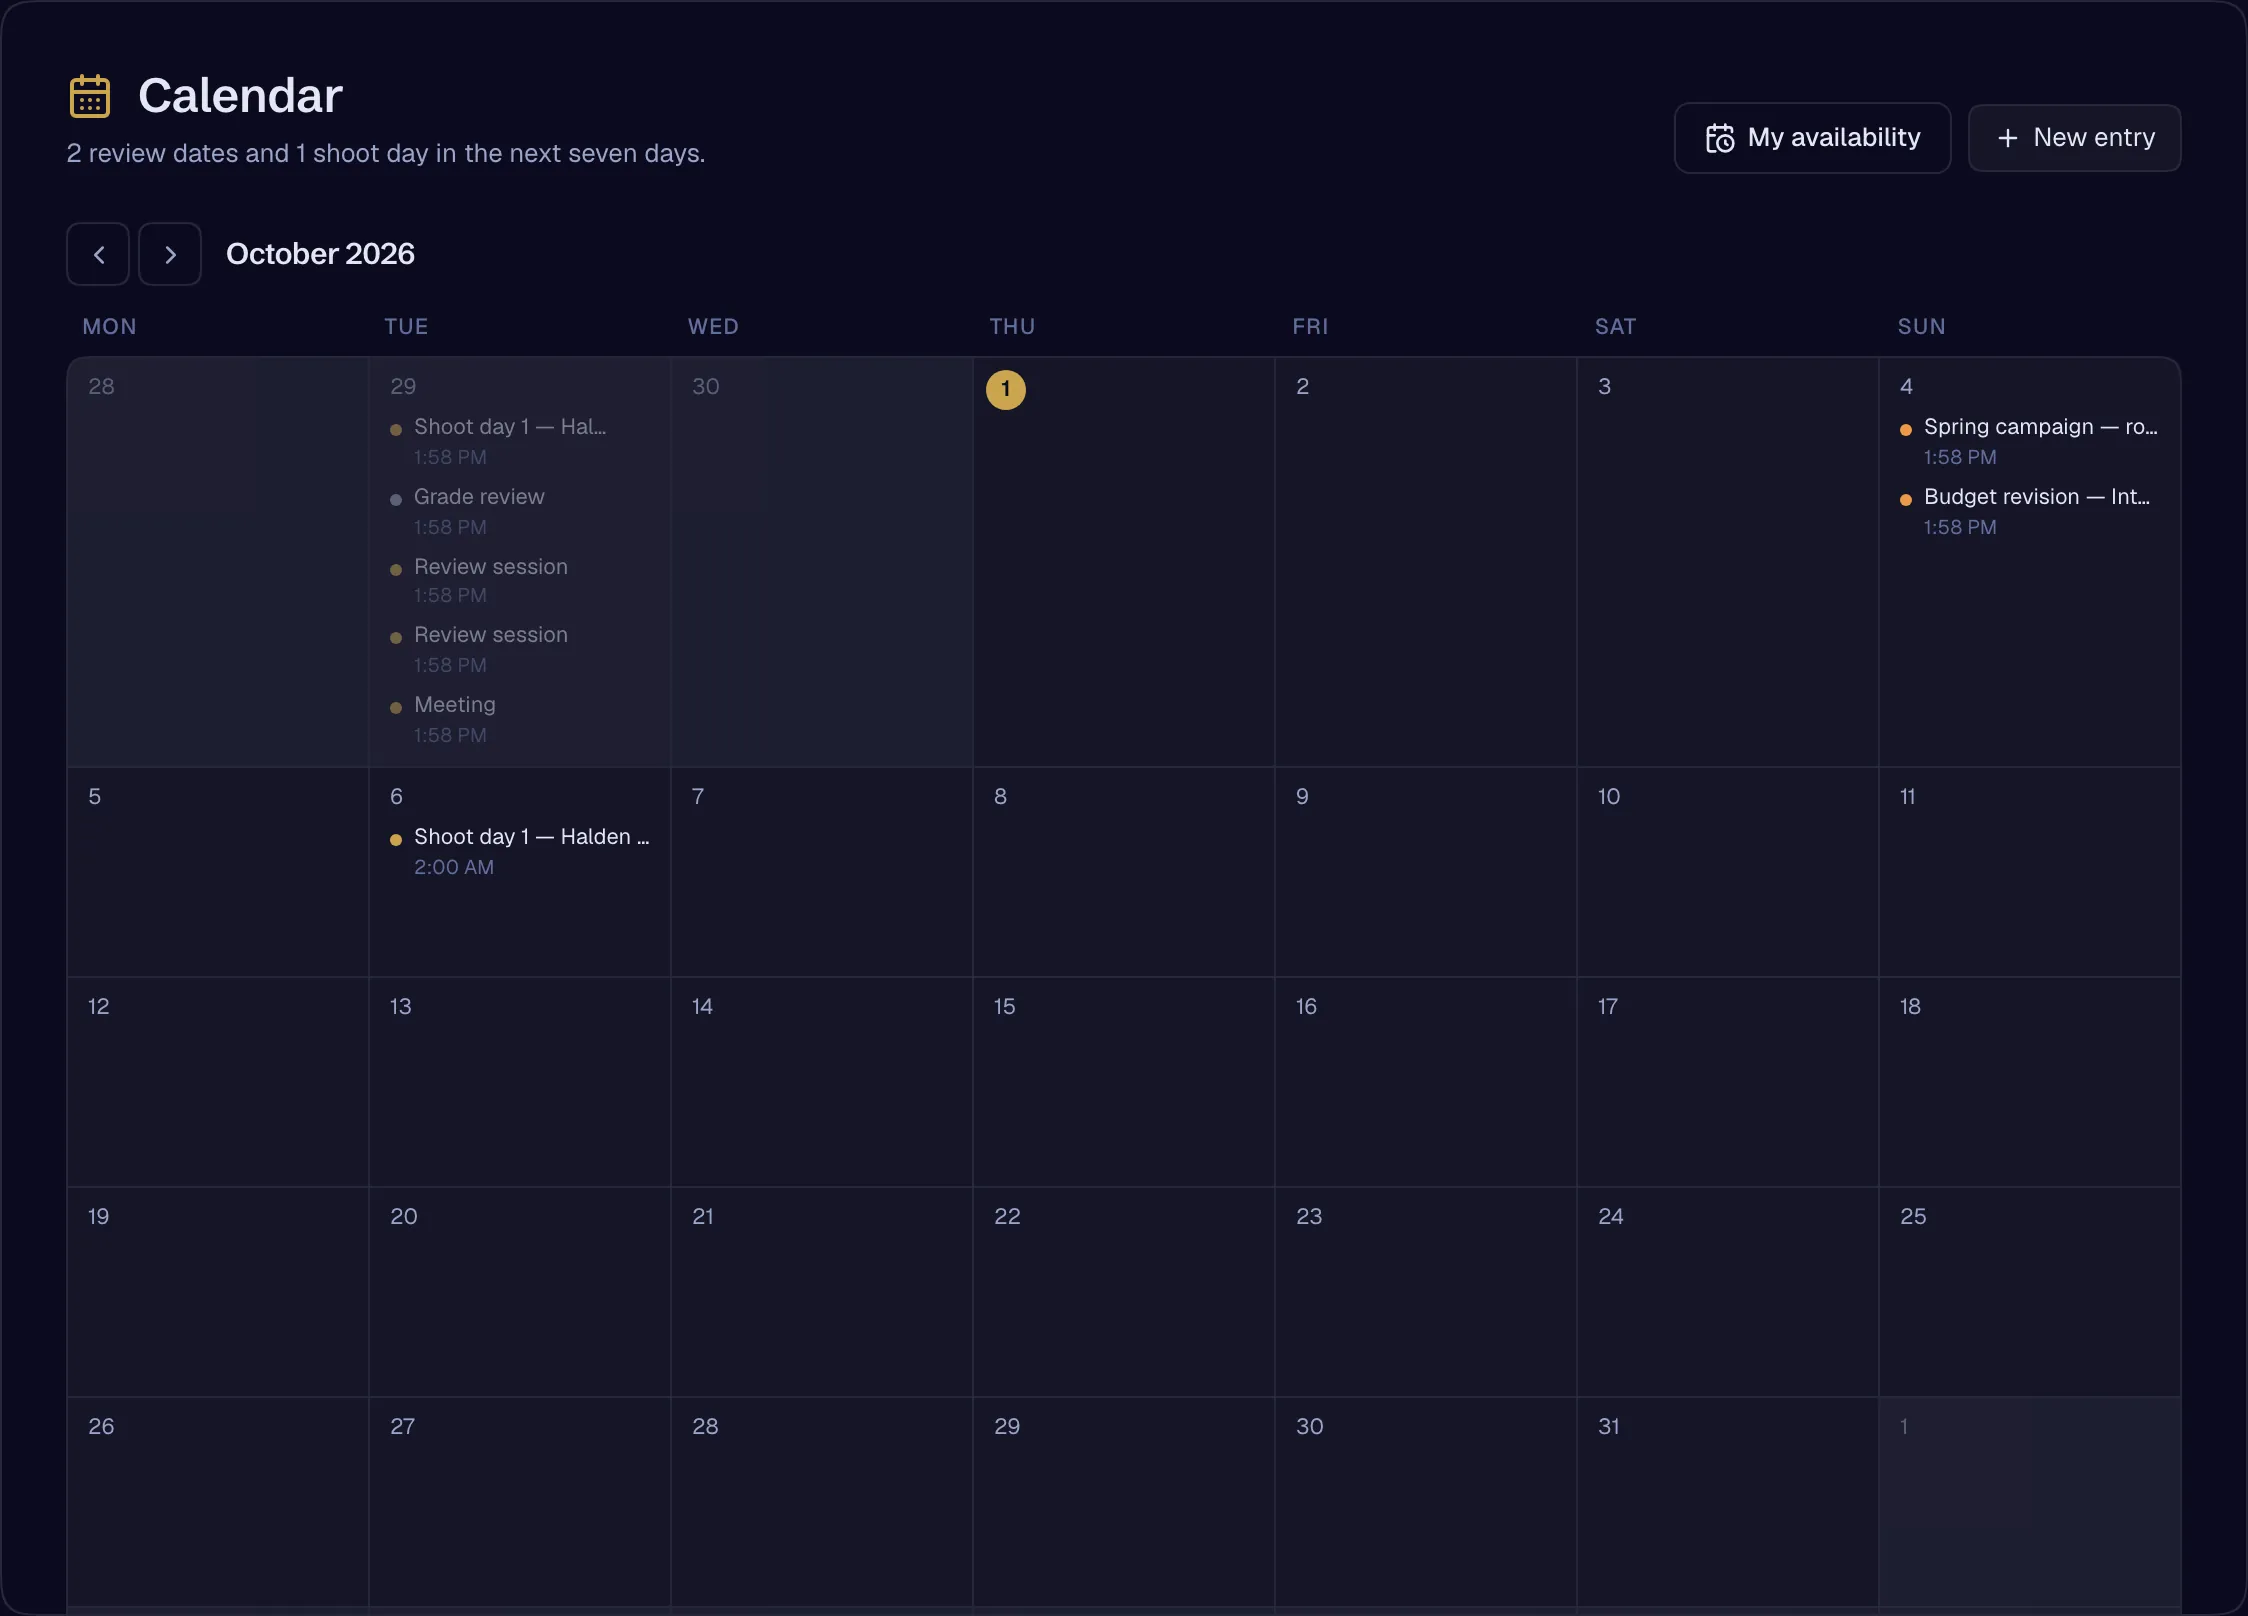Select October 12 day cell
The image size is (2248, 1616).
[x=217, y=1082]
